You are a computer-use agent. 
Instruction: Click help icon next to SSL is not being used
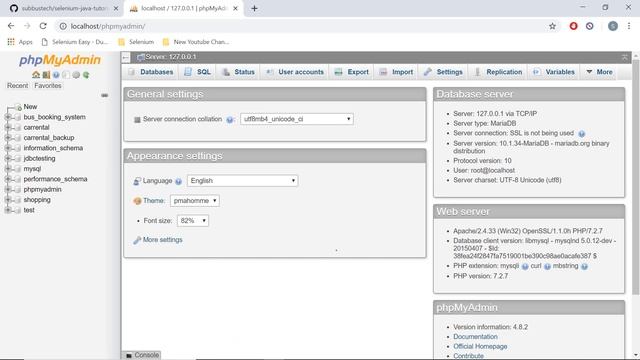coord(582,133)
